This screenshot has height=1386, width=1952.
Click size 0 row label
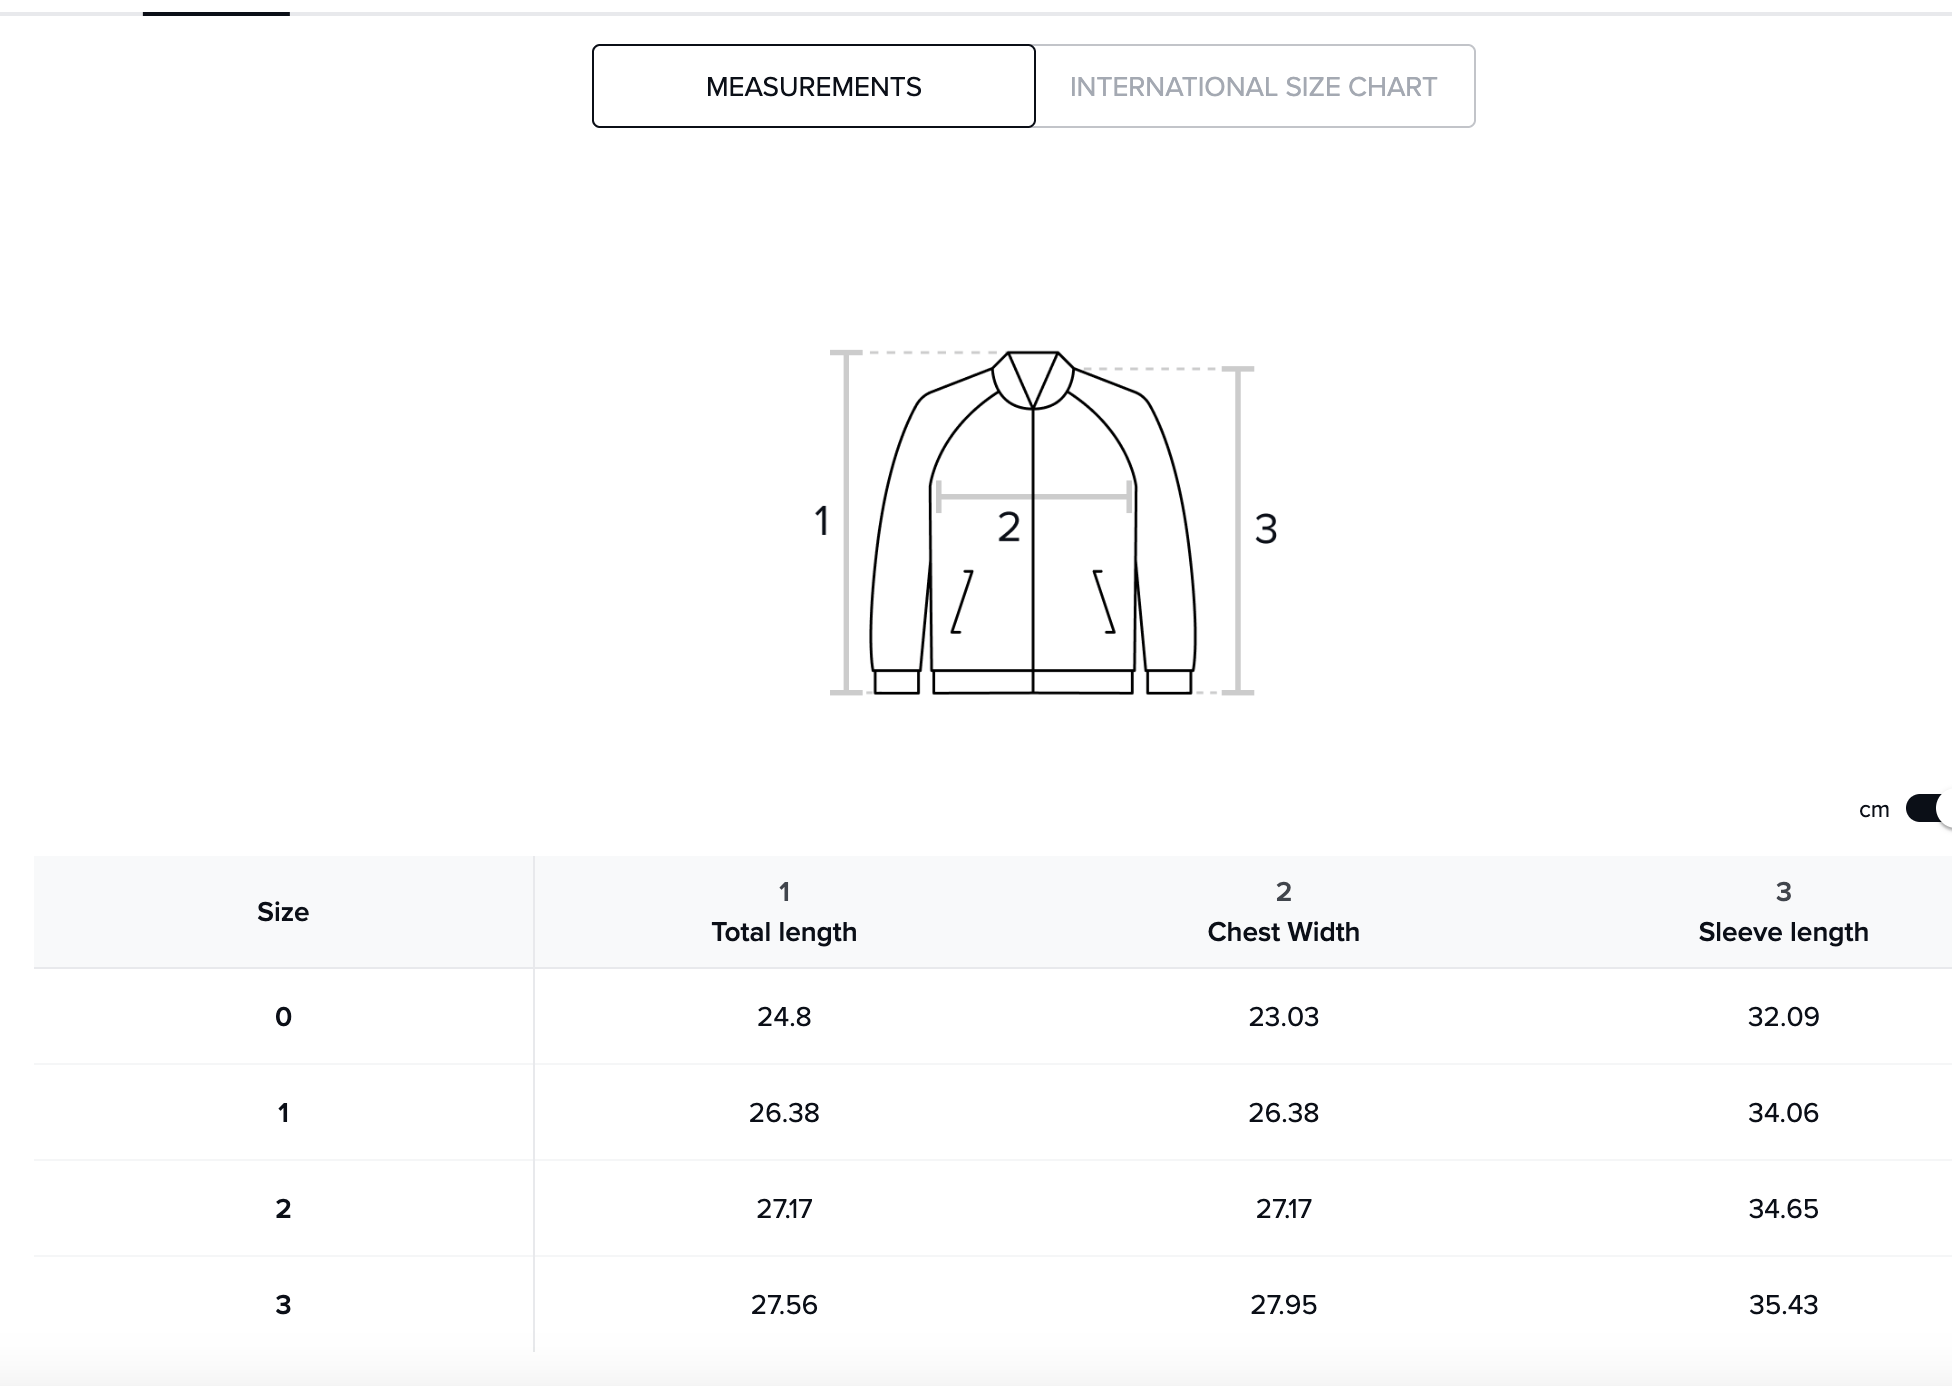[x=283, y=1017]
